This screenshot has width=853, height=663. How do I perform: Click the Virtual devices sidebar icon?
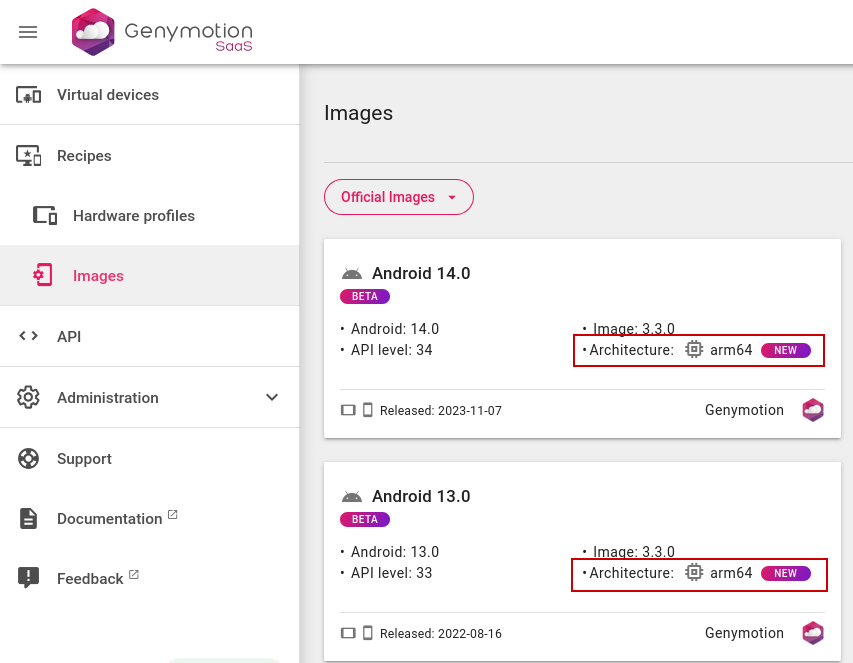tap(28, 95)
